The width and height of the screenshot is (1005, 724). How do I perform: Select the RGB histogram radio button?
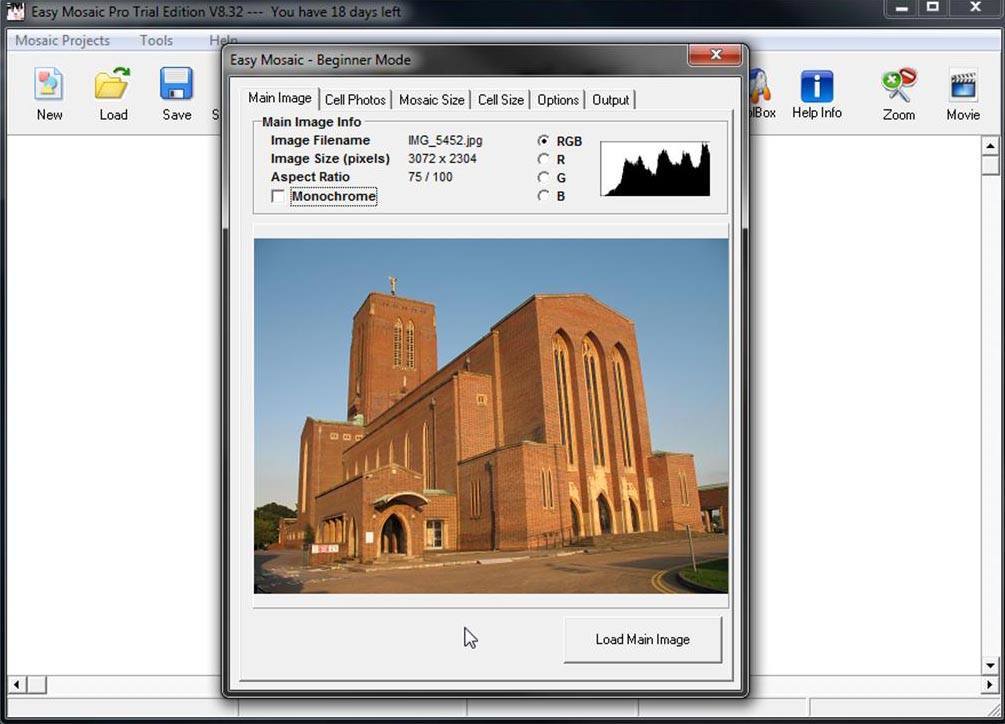pos(544,140)
